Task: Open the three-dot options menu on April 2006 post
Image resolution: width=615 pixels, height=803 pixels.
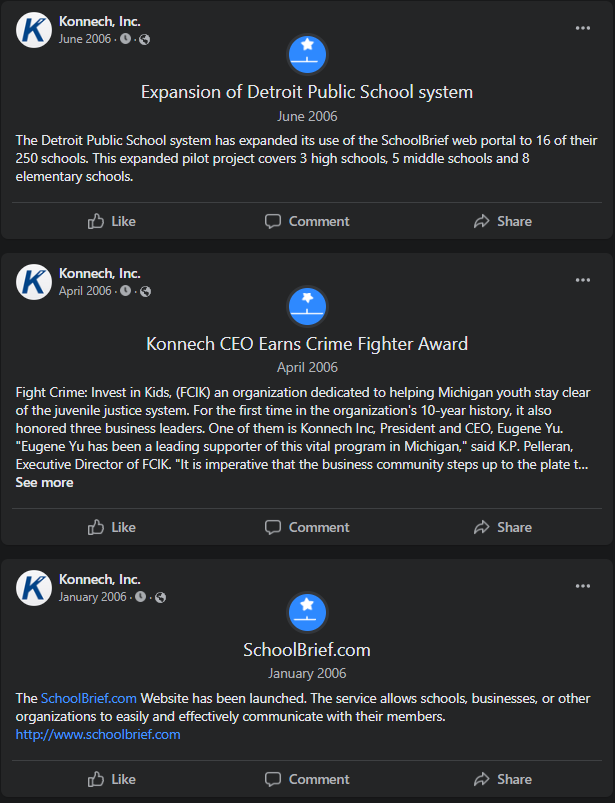Action: (583, 280)
